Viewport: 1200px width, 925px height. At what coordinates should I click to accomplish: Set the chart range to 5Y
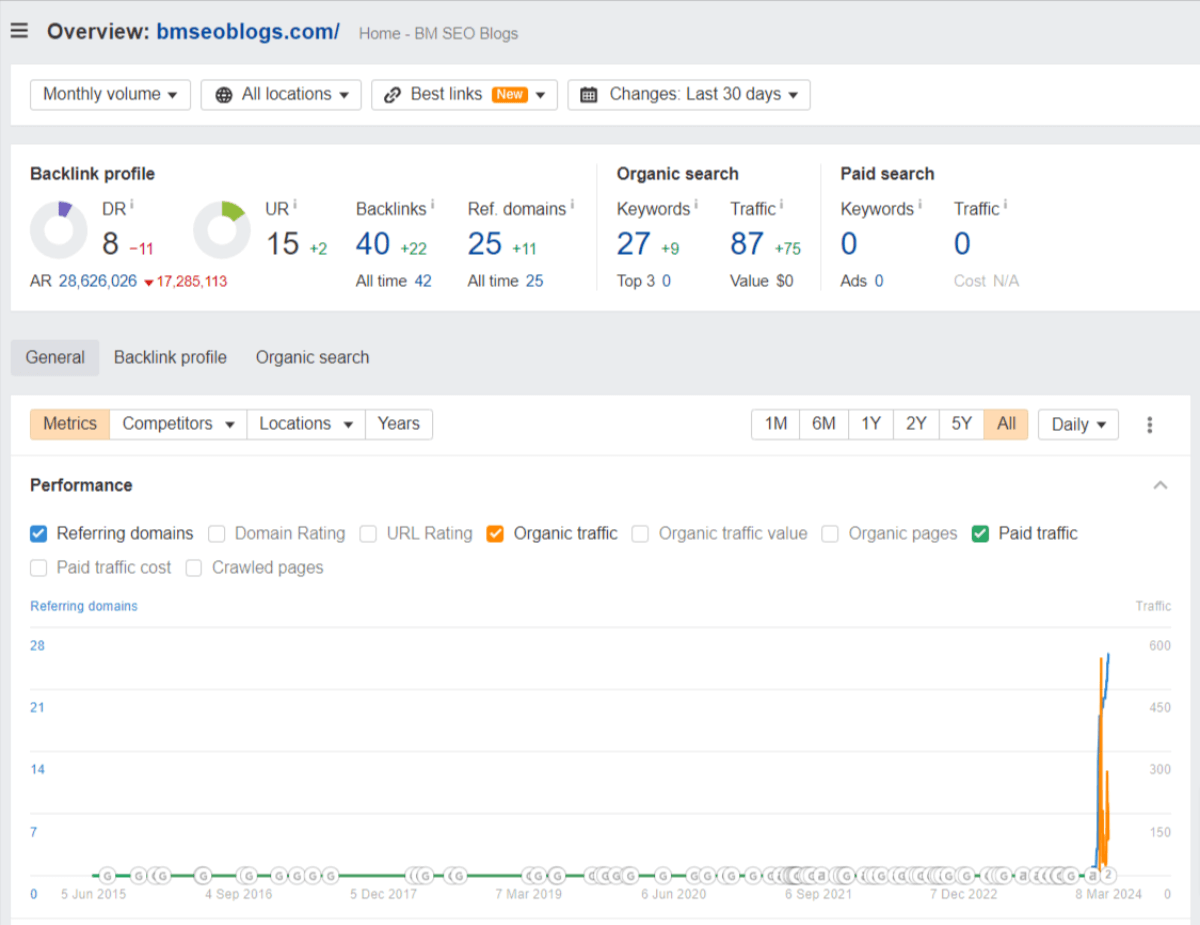point(961,424)
